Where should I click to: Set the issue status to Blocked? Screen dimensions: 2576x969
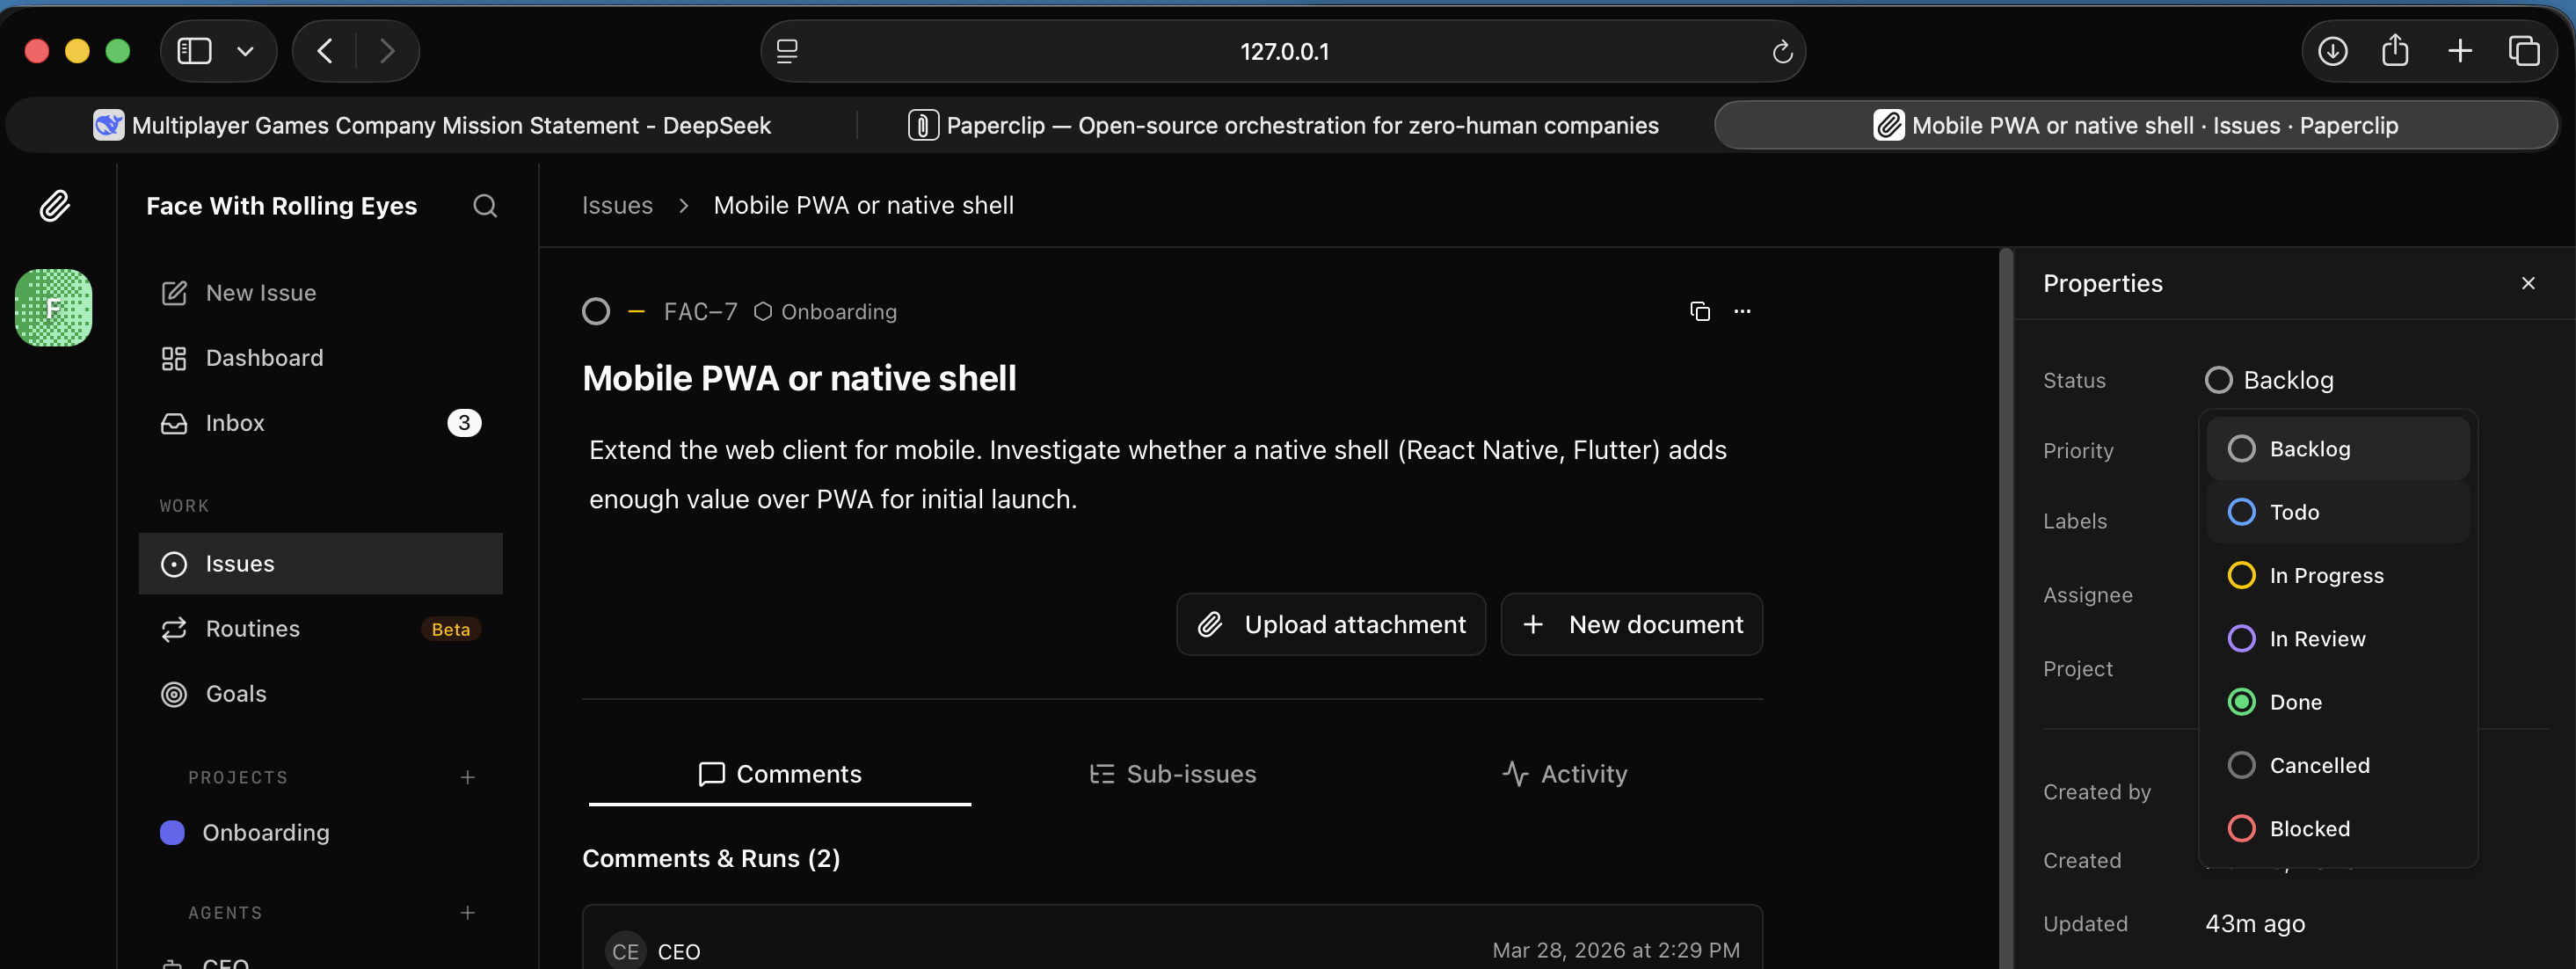pos(2309,828)
